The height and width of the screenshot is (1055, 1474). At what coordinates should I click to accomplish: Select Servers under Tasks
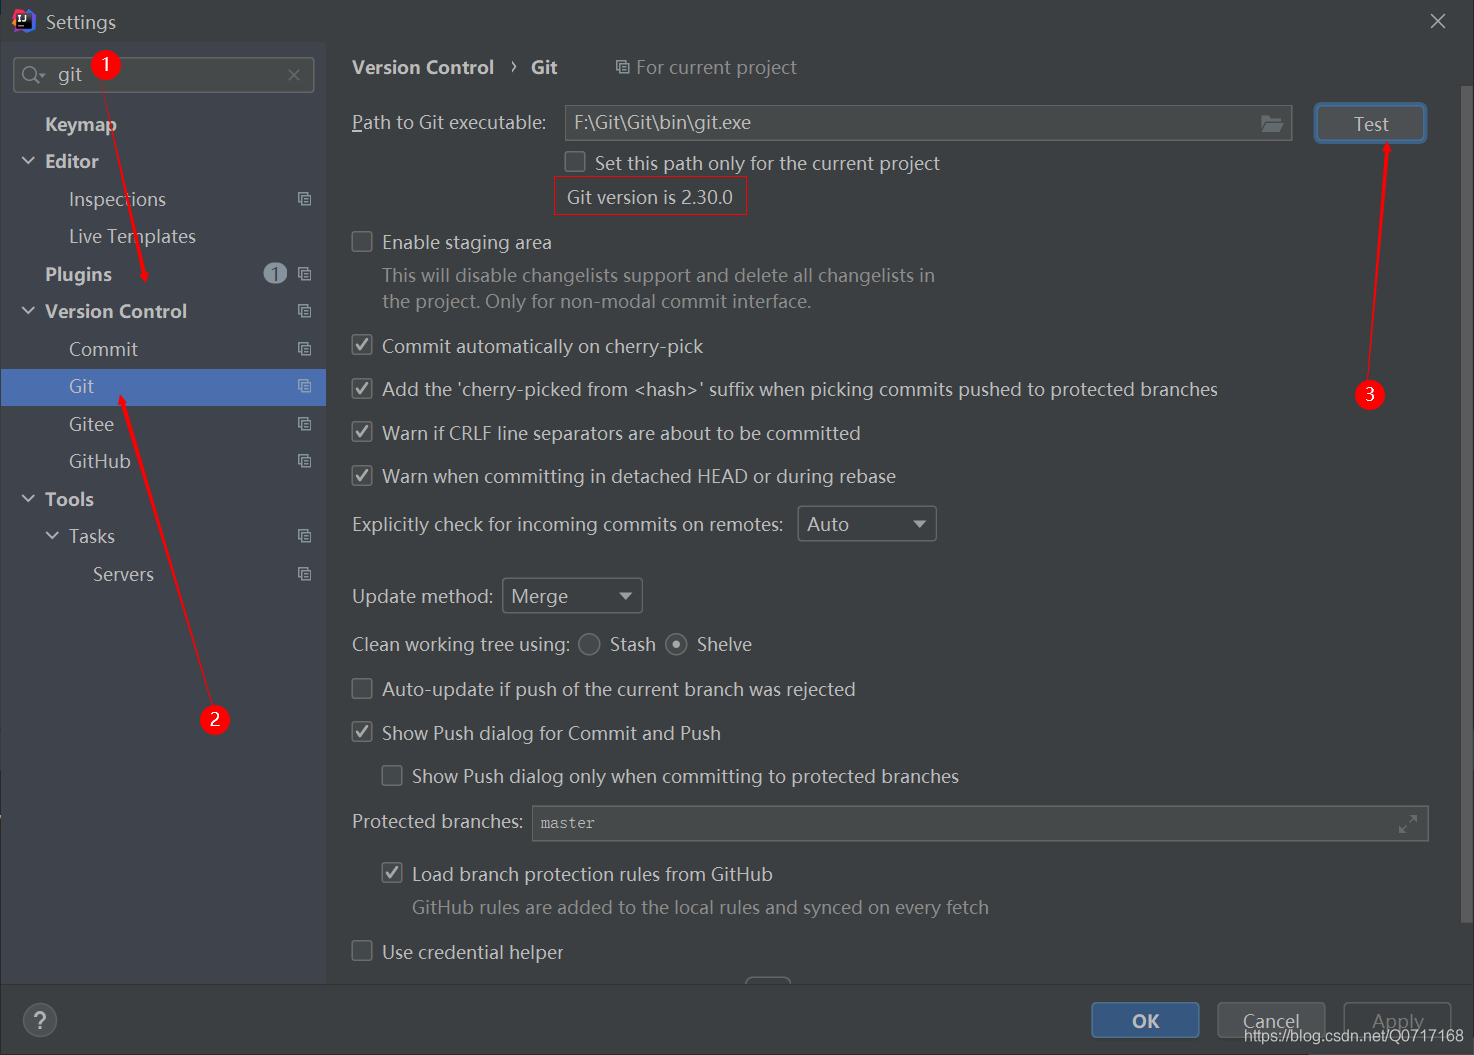click(123, 574)
